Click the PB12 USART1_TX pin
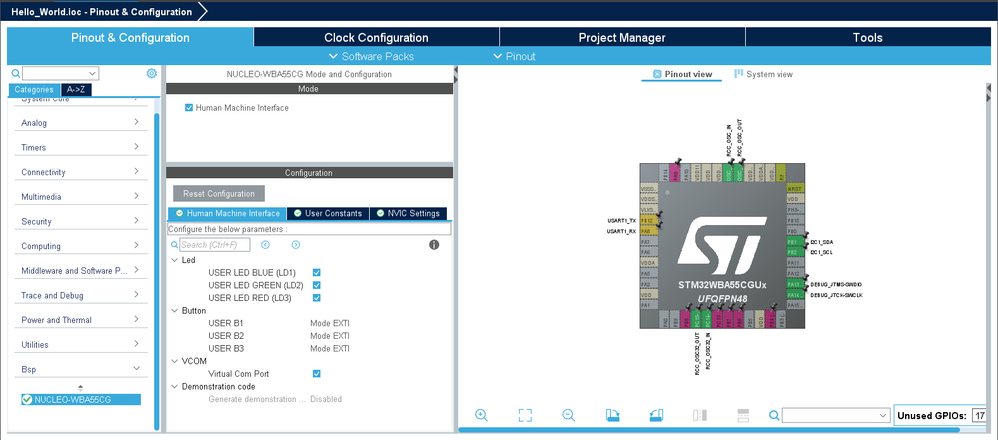This screenshot has height=440, width=998. coord(647,220)
